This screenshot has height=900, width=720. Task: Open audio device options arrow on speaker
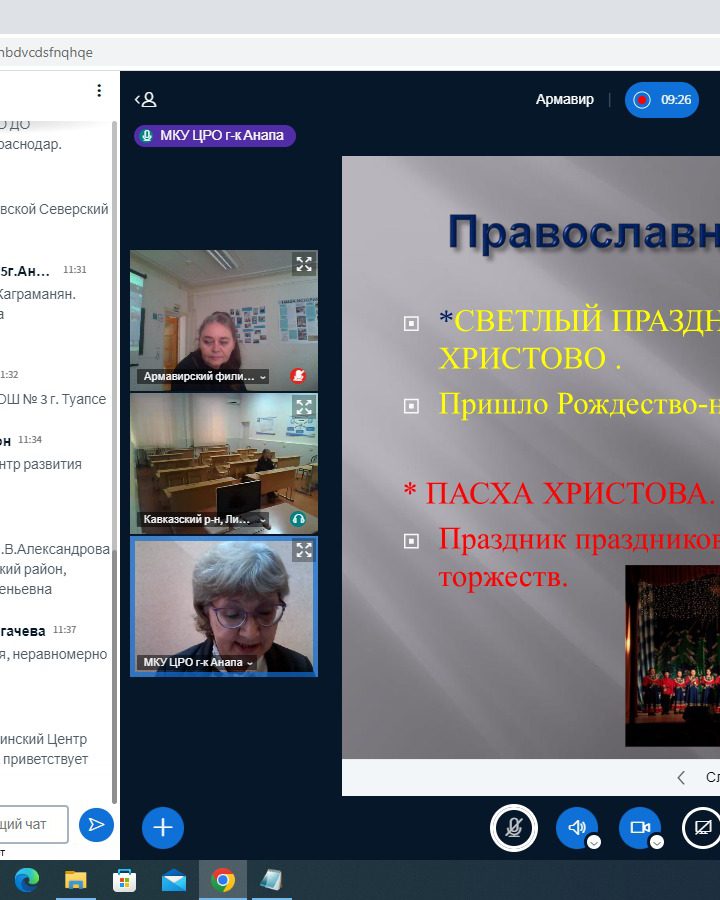[x=594, y=842]
